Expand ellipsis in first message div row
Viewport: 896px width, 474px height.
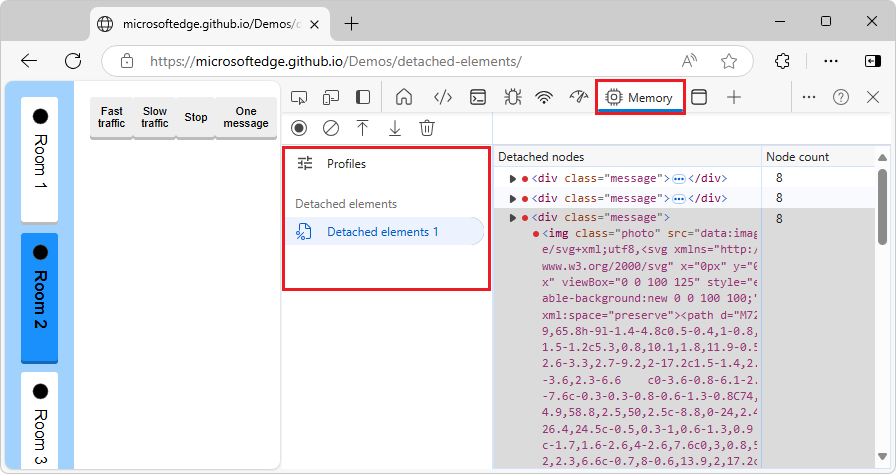coord(678,179)
